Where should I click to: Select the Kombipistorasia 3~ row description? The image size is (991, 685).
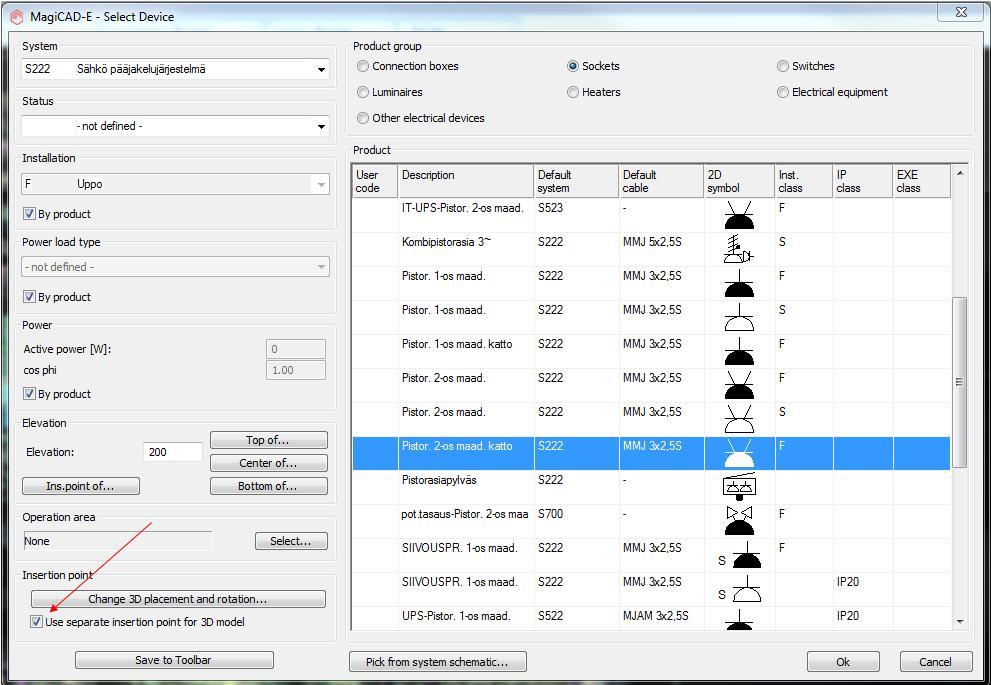pos(446,242)
